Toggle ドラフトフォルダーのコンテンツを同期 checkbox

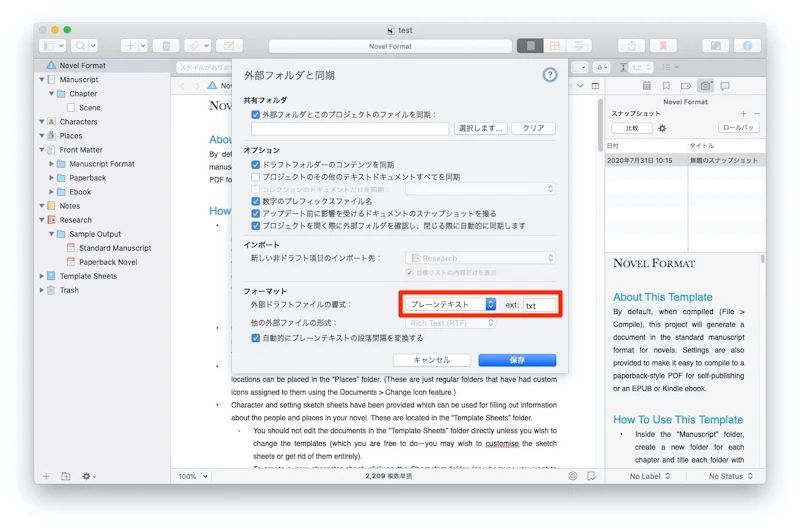pyautogui.click(x=256, y=165)
